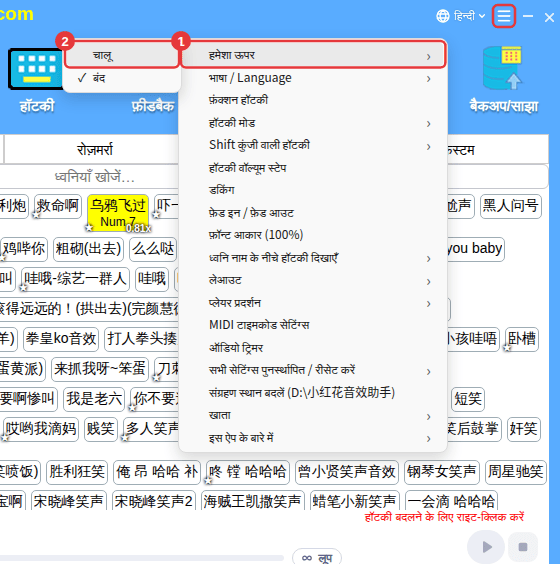This screenshot has height=564, width=560.
Task: Play the 奸笑 sound button
Action: (523, 429)
